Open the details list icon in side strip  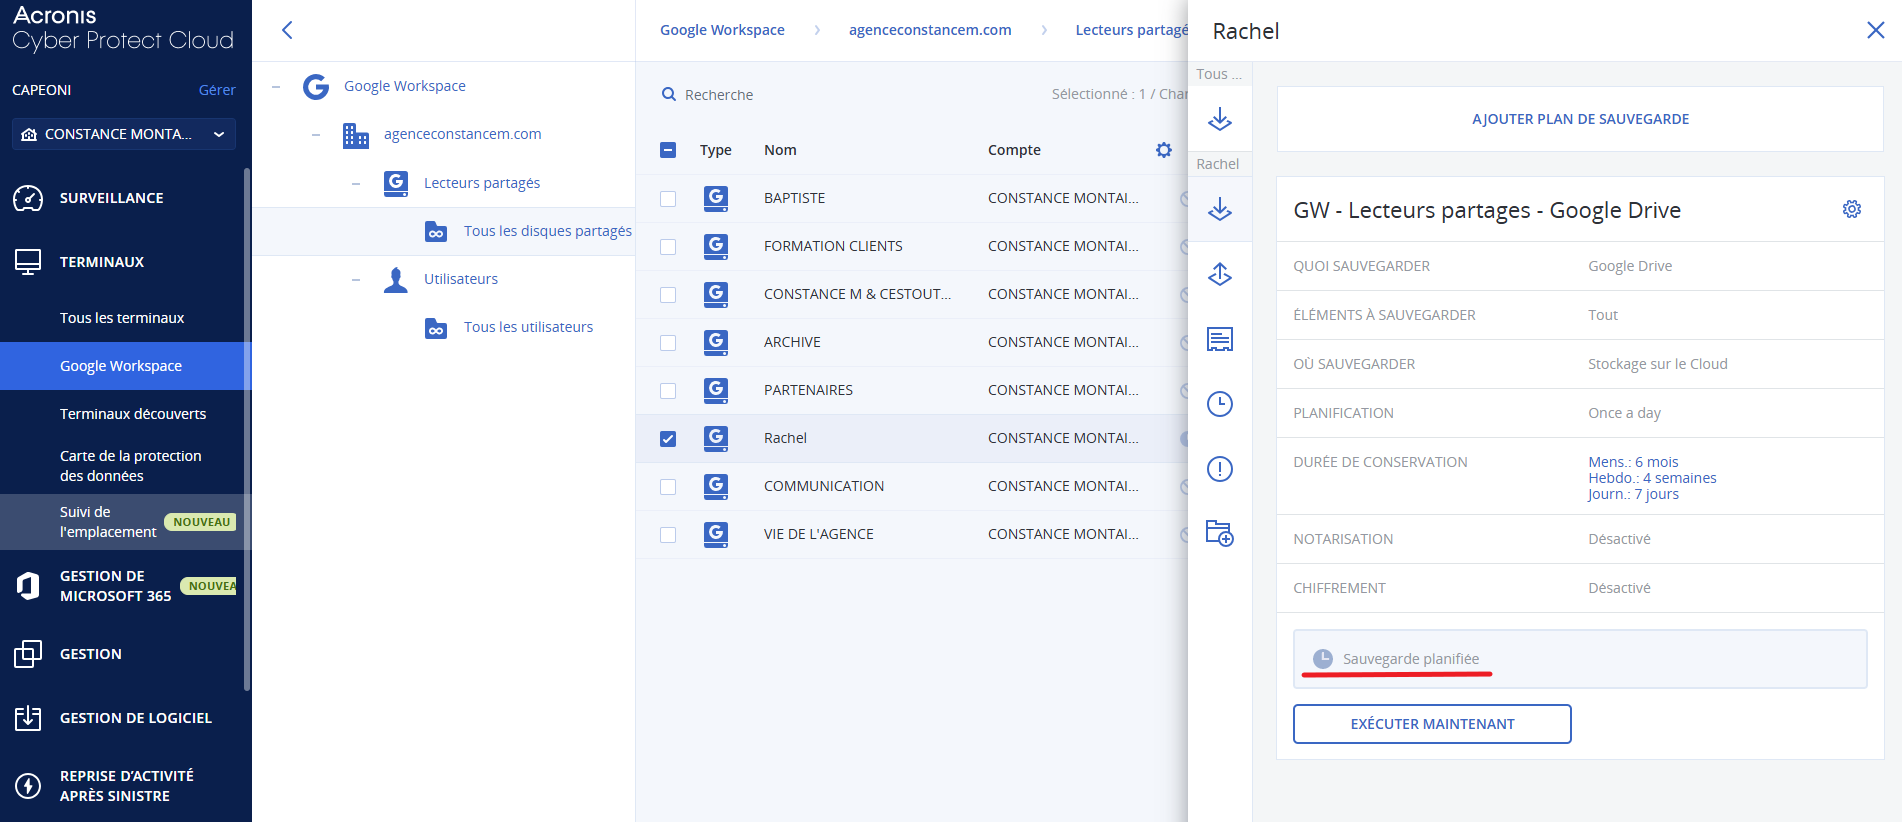[1220, 339]
